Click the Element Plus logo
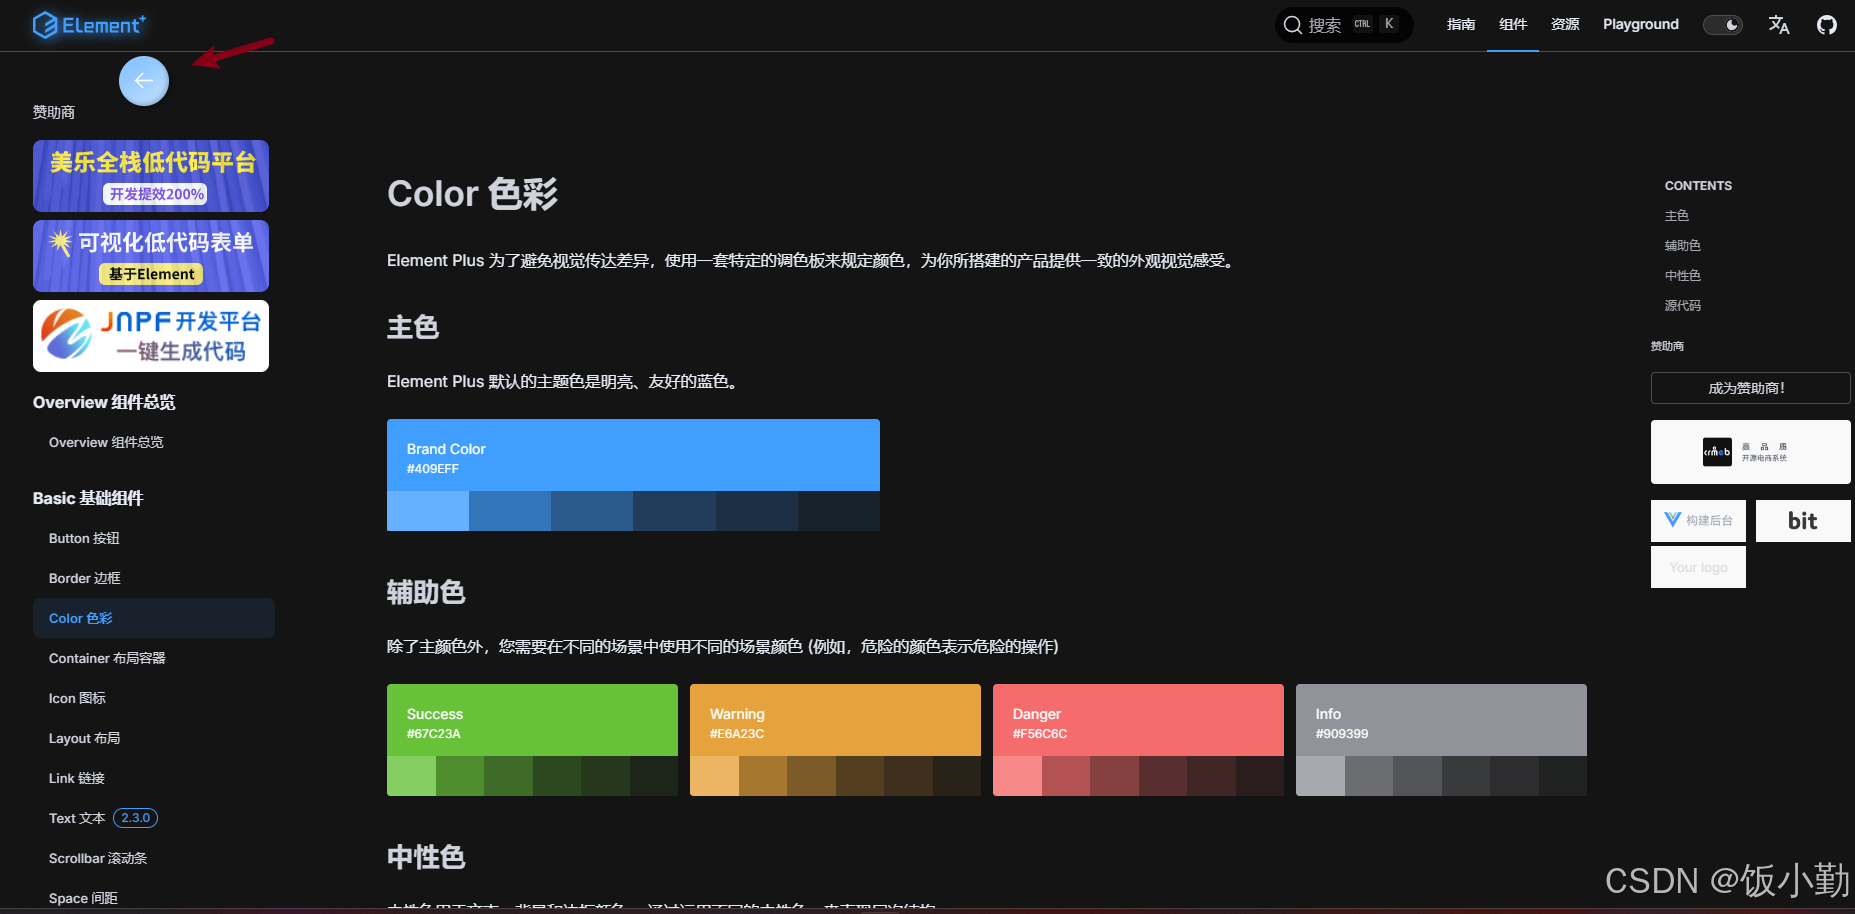The image size is (1855, 914). [90, 24]
